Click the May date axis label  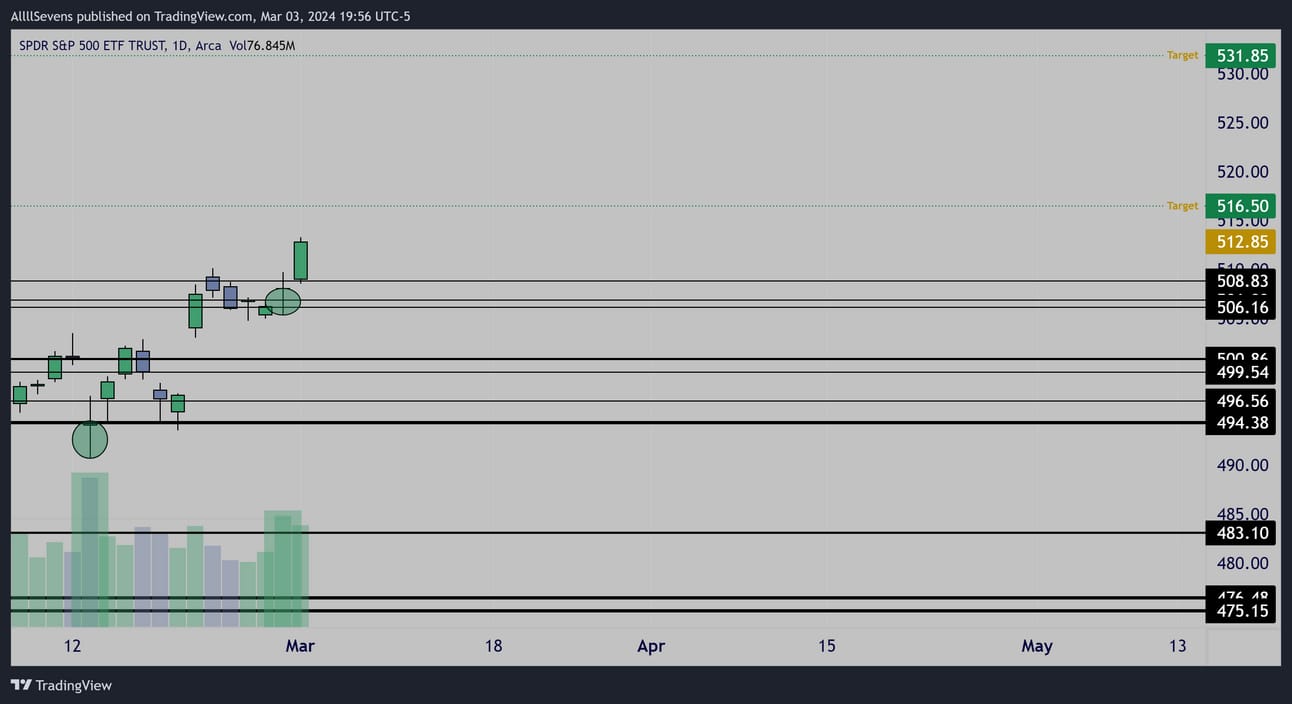coord(1037,646)
